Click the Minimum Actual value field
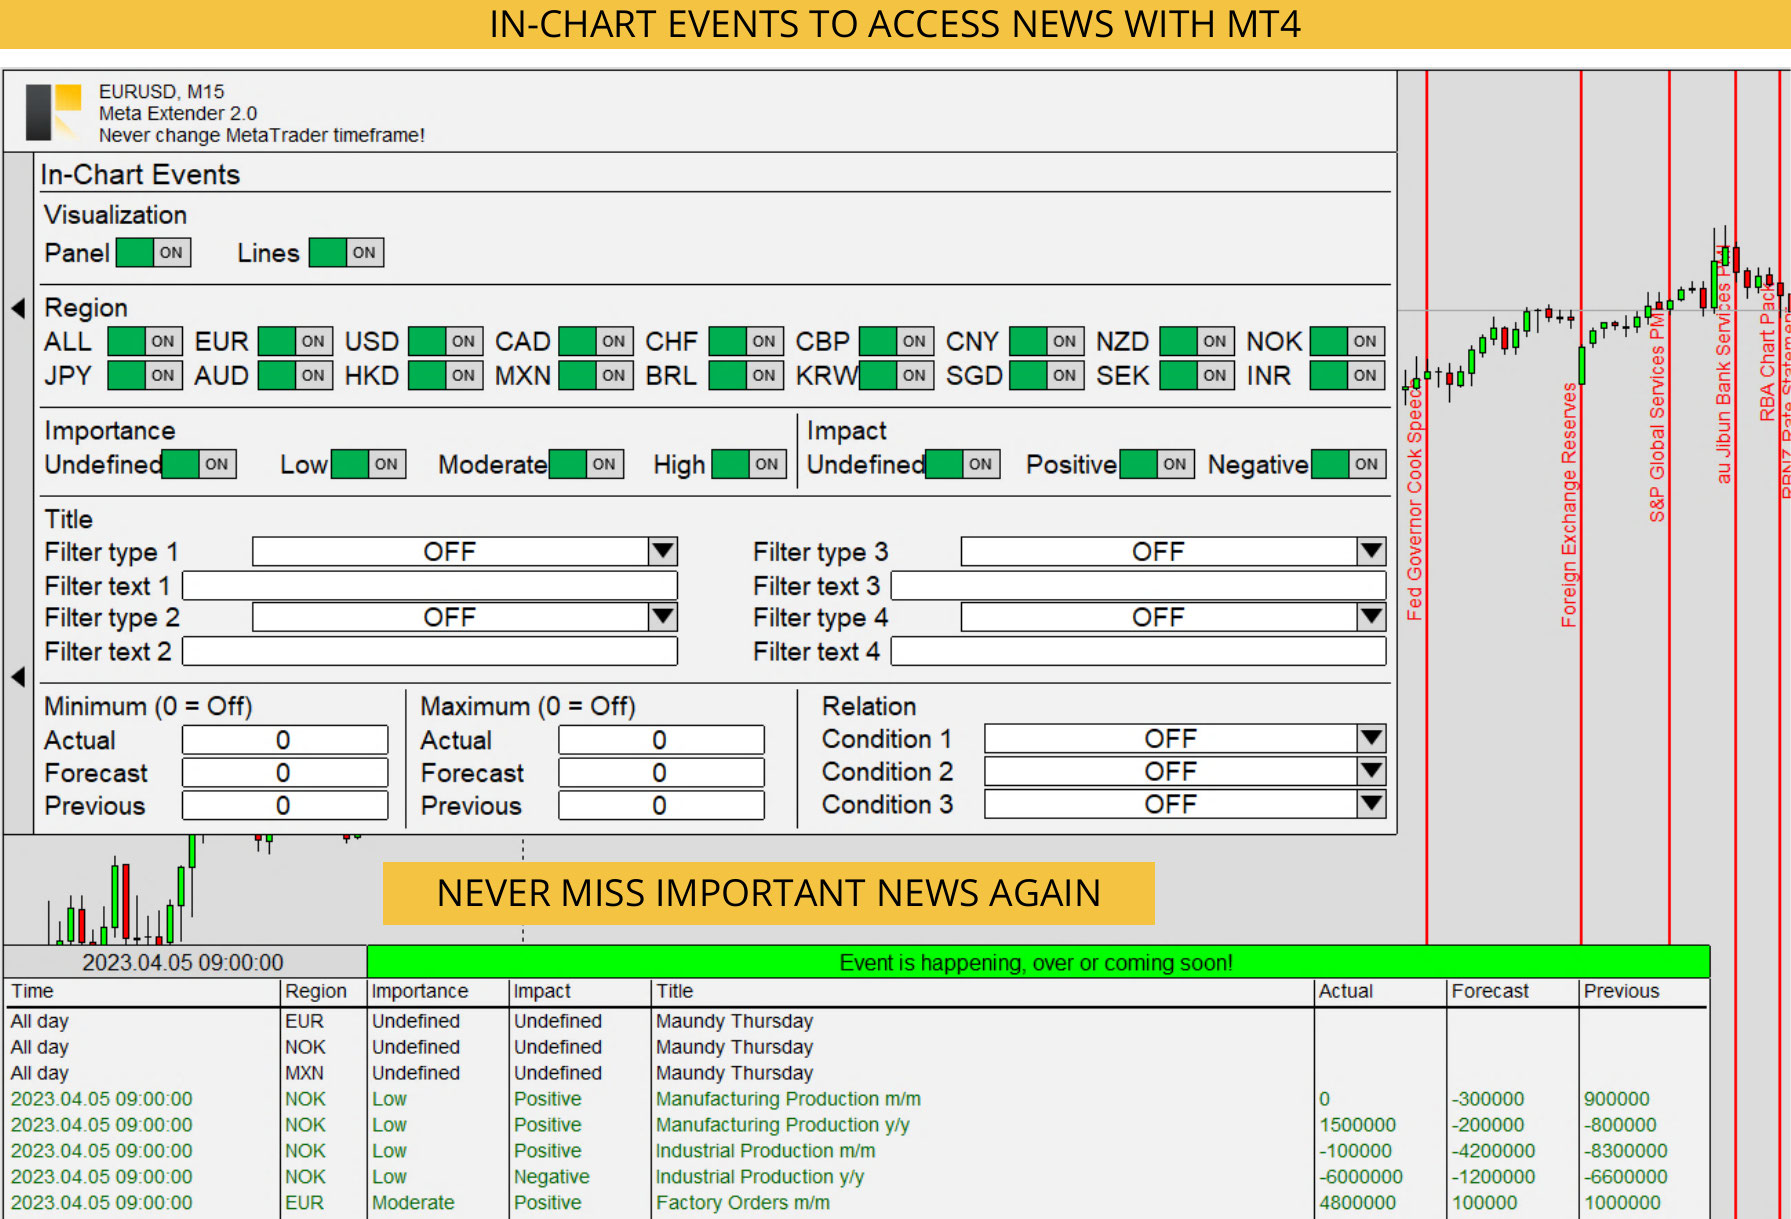The width and height of the screenshot is (1791, 1219). point(285,740)
